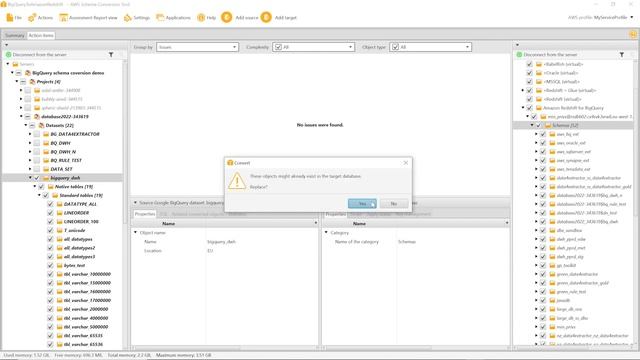640x360 pixels.
Task: Switch to the Action Items tab
Action: coord(41,36)
